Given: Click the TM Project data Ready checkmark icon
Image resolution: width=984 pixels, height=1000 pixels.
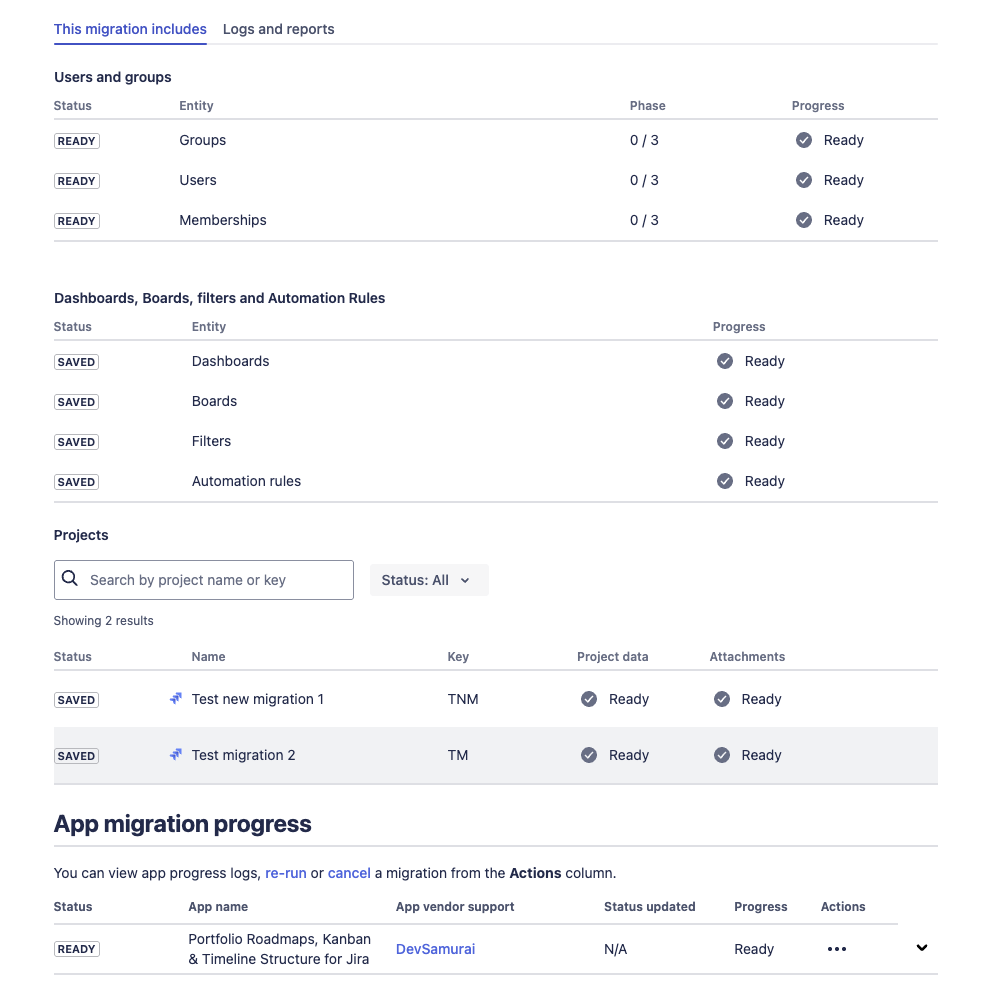Looking at the screenshot, I should 589,755.
